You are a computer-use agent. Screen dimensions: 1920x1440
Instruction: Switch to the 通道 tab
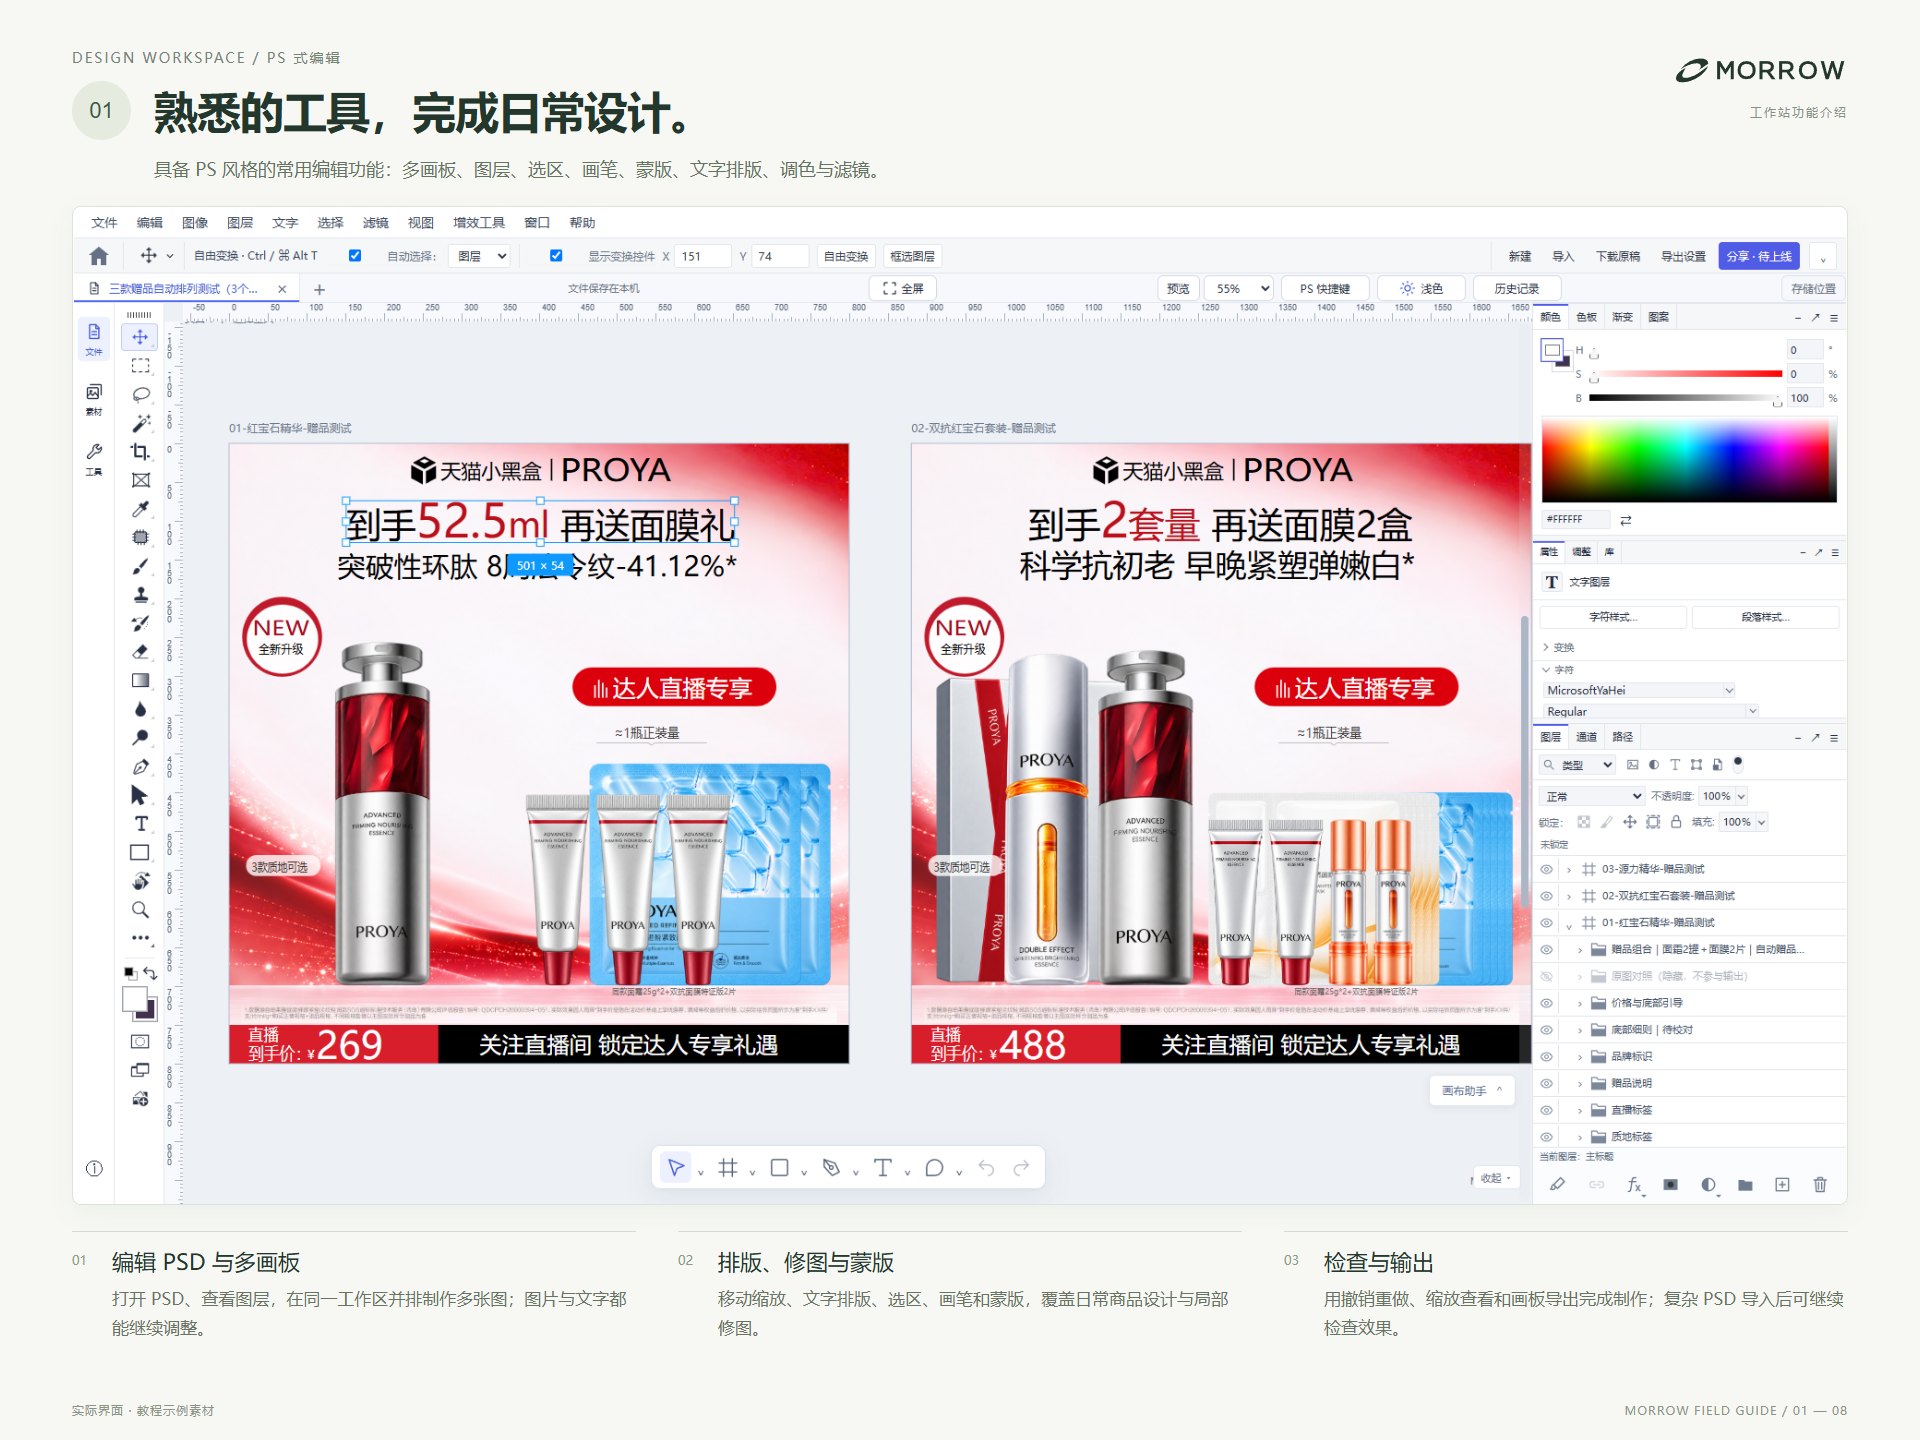coord(1587,737)
